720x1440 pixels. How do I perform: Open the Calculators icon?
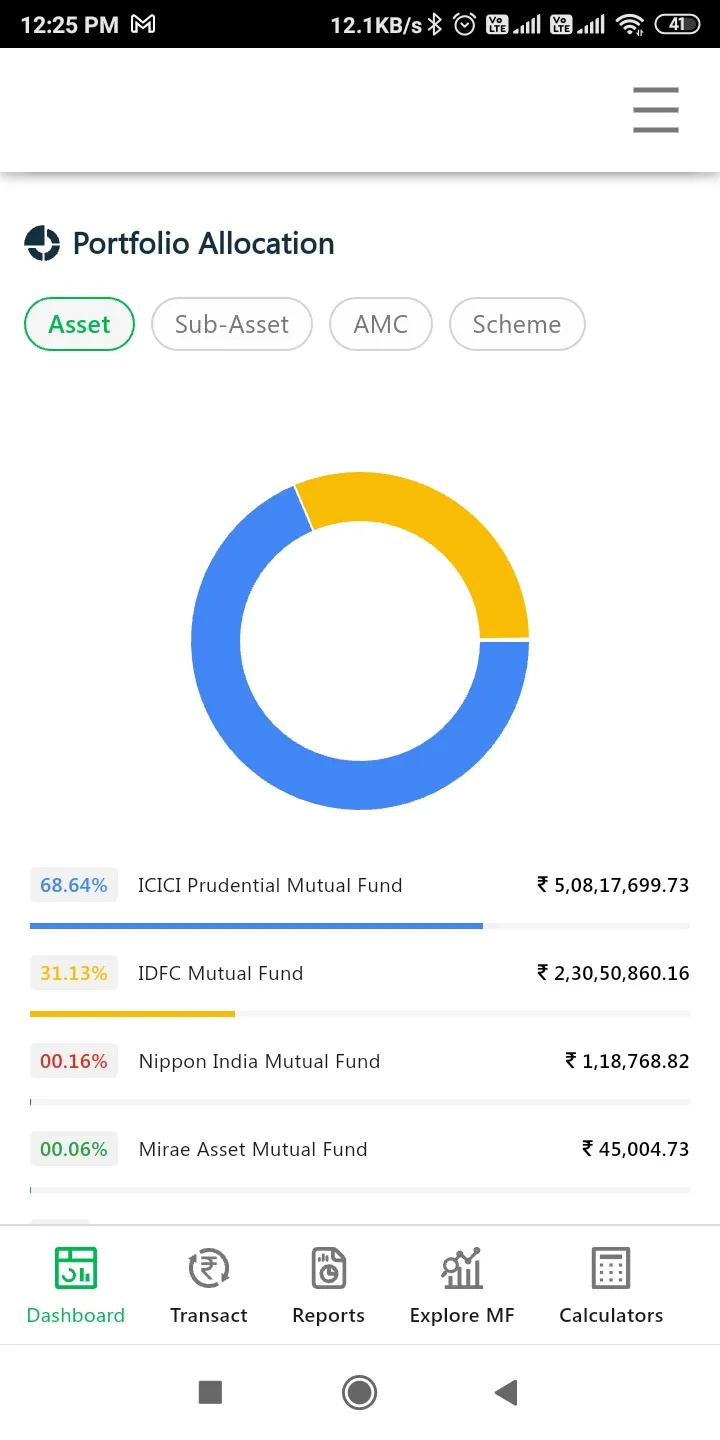point(611,1268)
